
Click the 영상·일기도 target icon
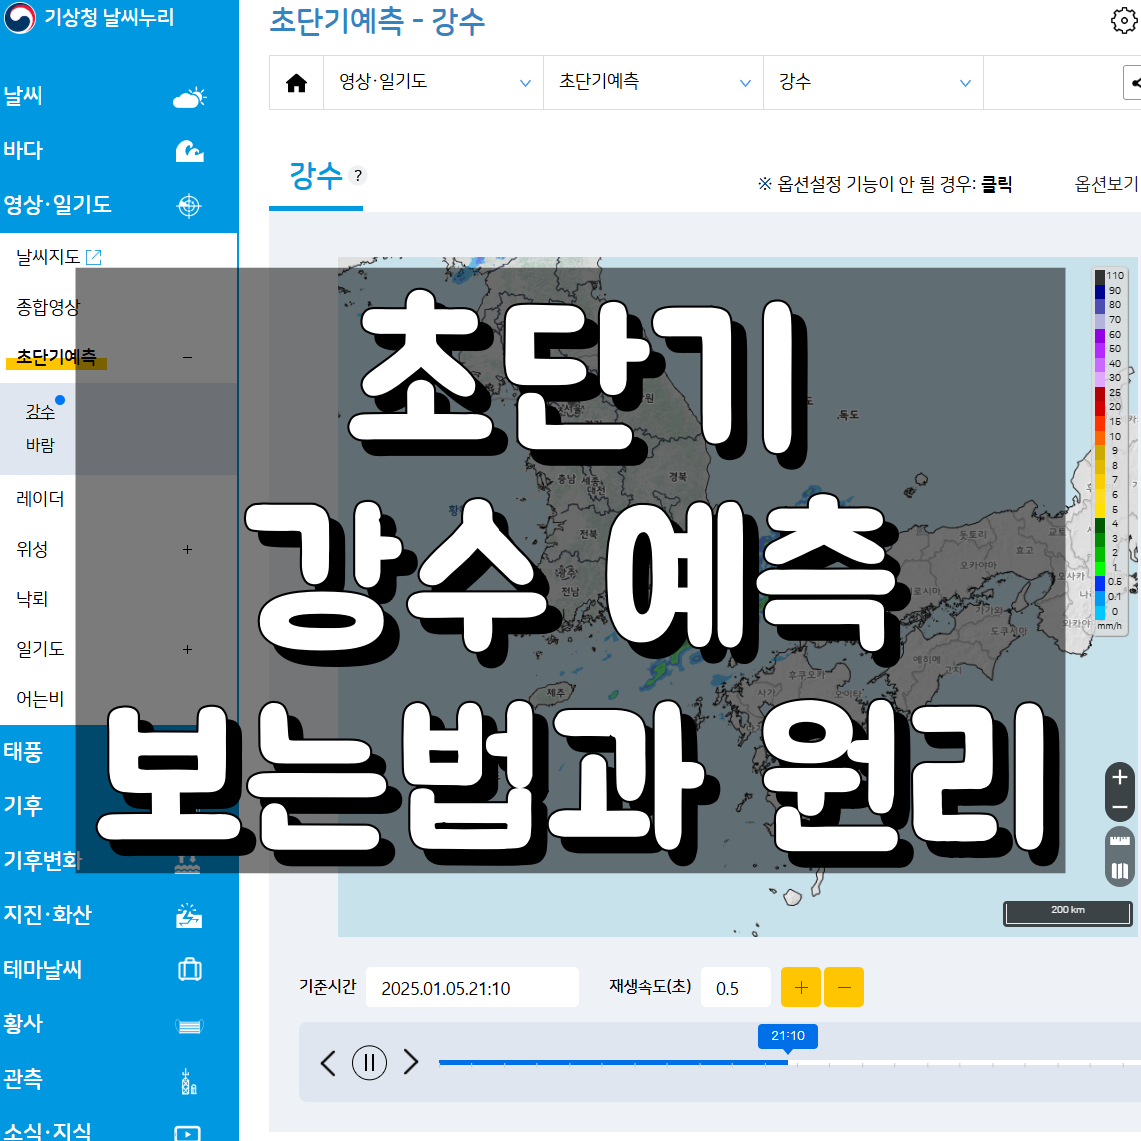click(x=189, y=206)
